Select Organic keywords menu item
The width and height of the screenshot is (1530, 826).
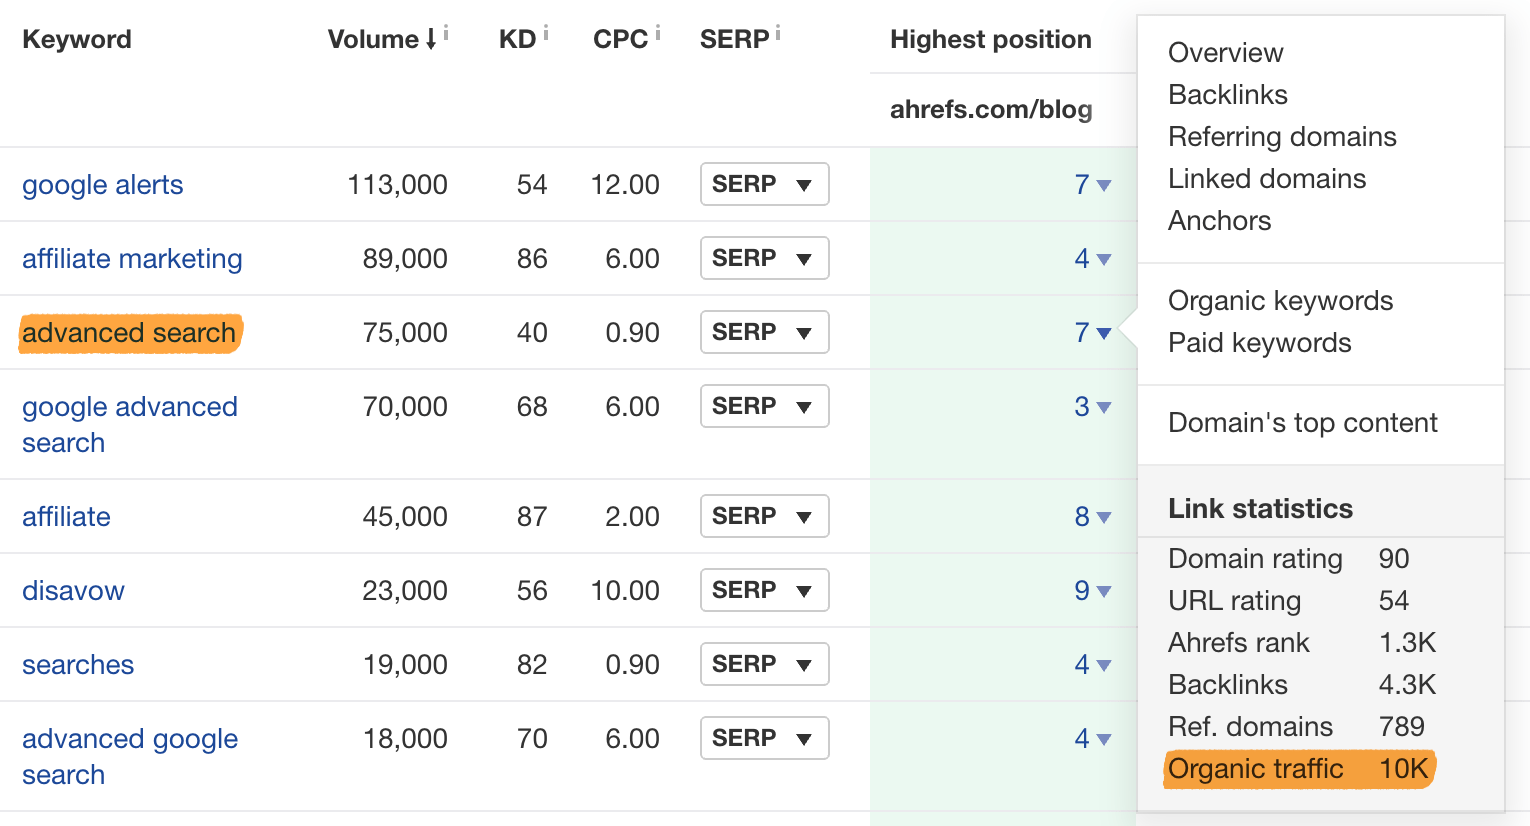tap(1280, 300)
